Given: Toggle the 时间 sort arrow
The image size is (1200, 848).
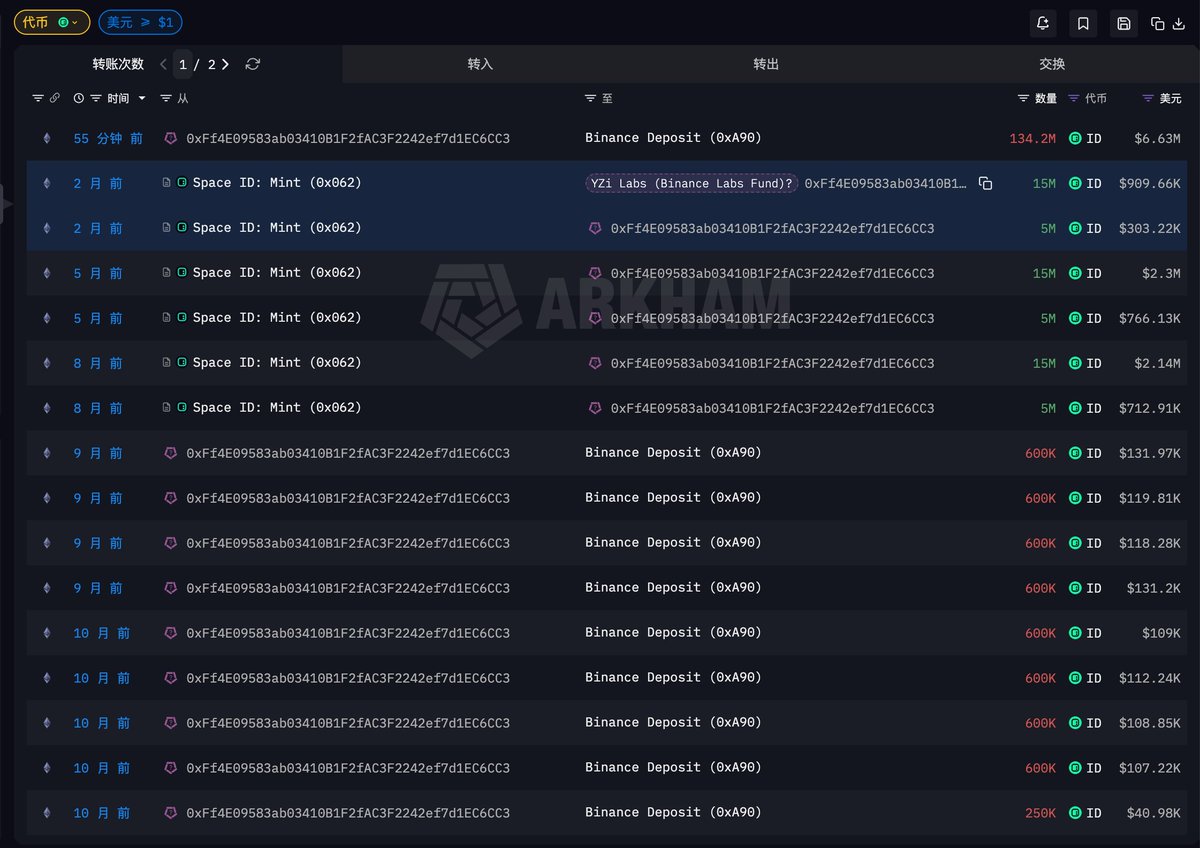Looking at the screenshot, I should (142, 98).
